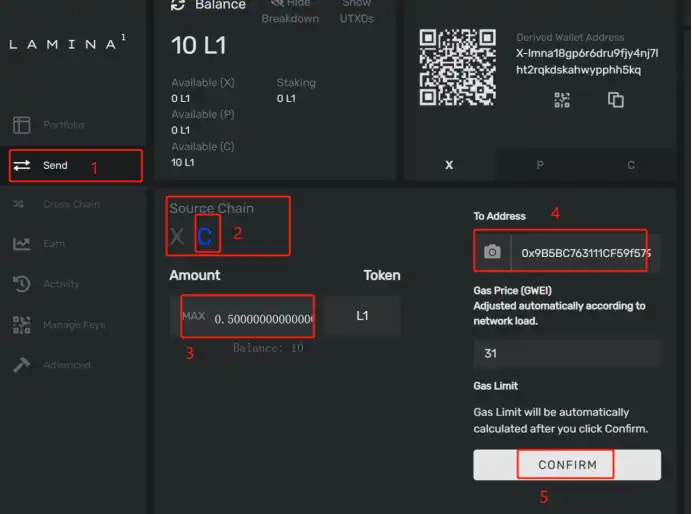Viewport: 692px width, 514px height.
Task: Click the '10 L1' total balance
Action: pos(199,45)
